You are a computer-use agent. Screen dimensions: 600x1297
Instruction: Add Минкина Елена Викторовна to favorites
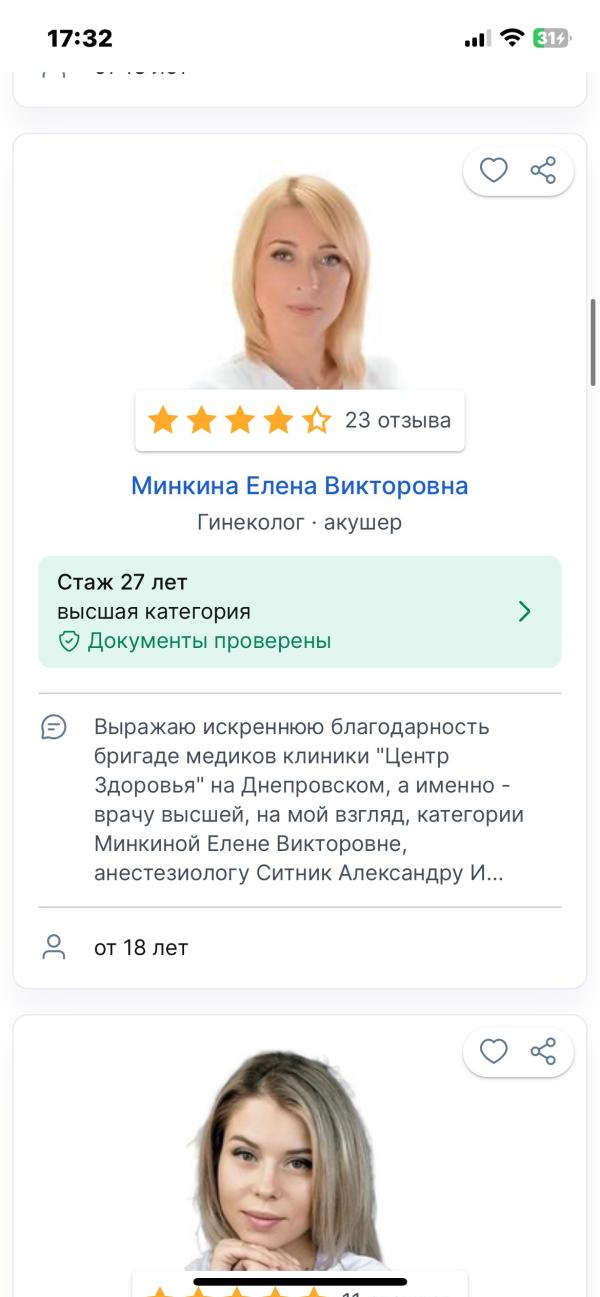point(494,172)
